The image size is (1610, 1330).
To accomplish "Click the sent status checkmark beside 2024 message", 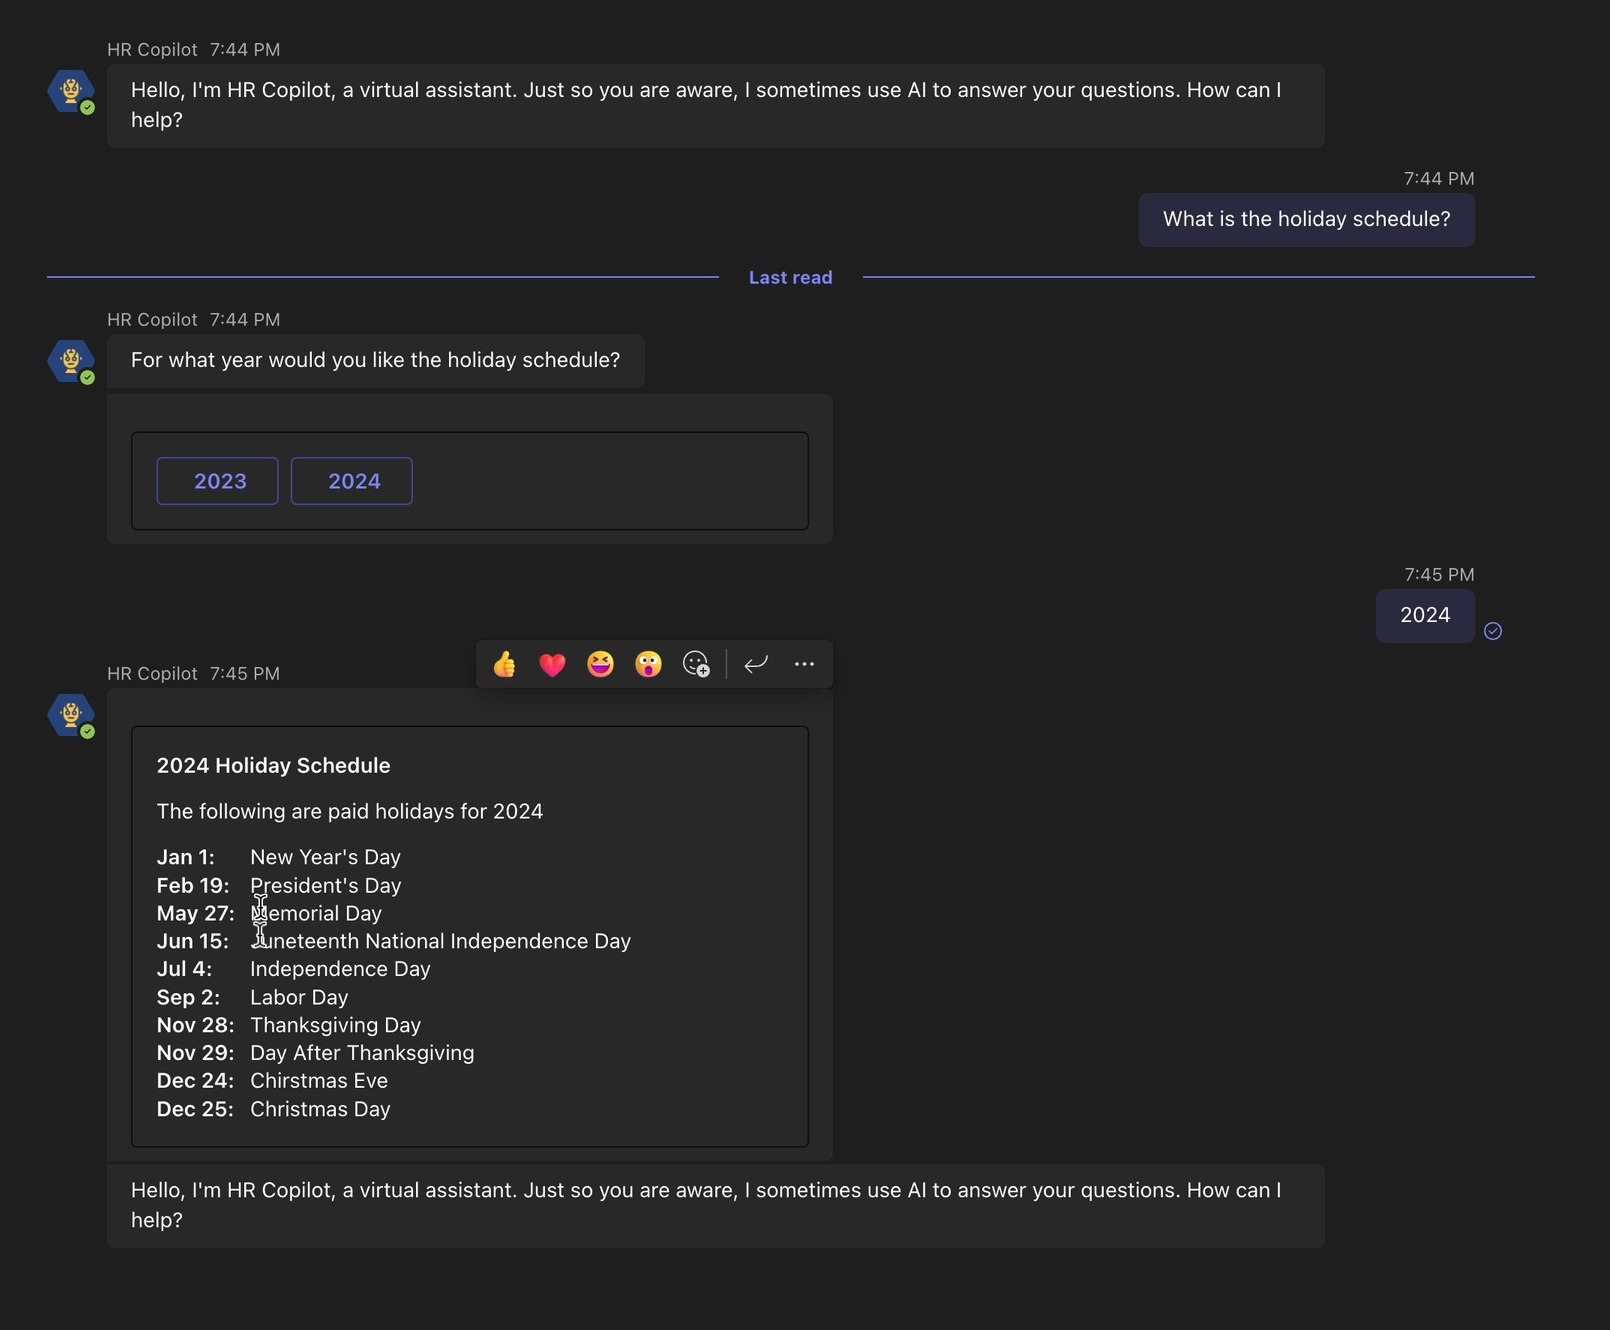I will point(1493,631).
